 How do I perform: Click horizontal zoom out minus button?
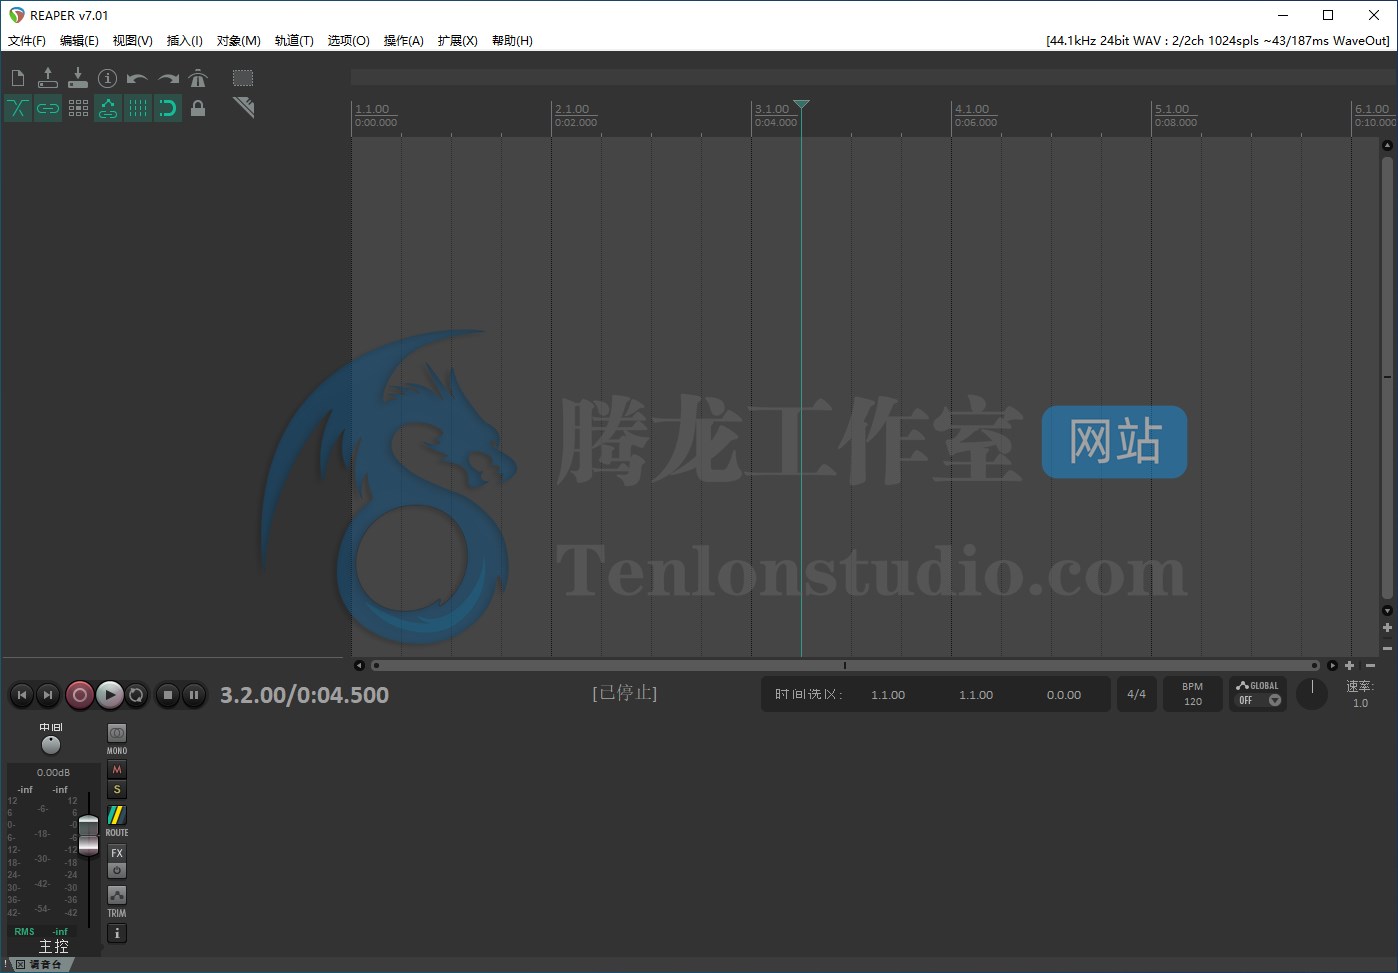point(1371,665)
